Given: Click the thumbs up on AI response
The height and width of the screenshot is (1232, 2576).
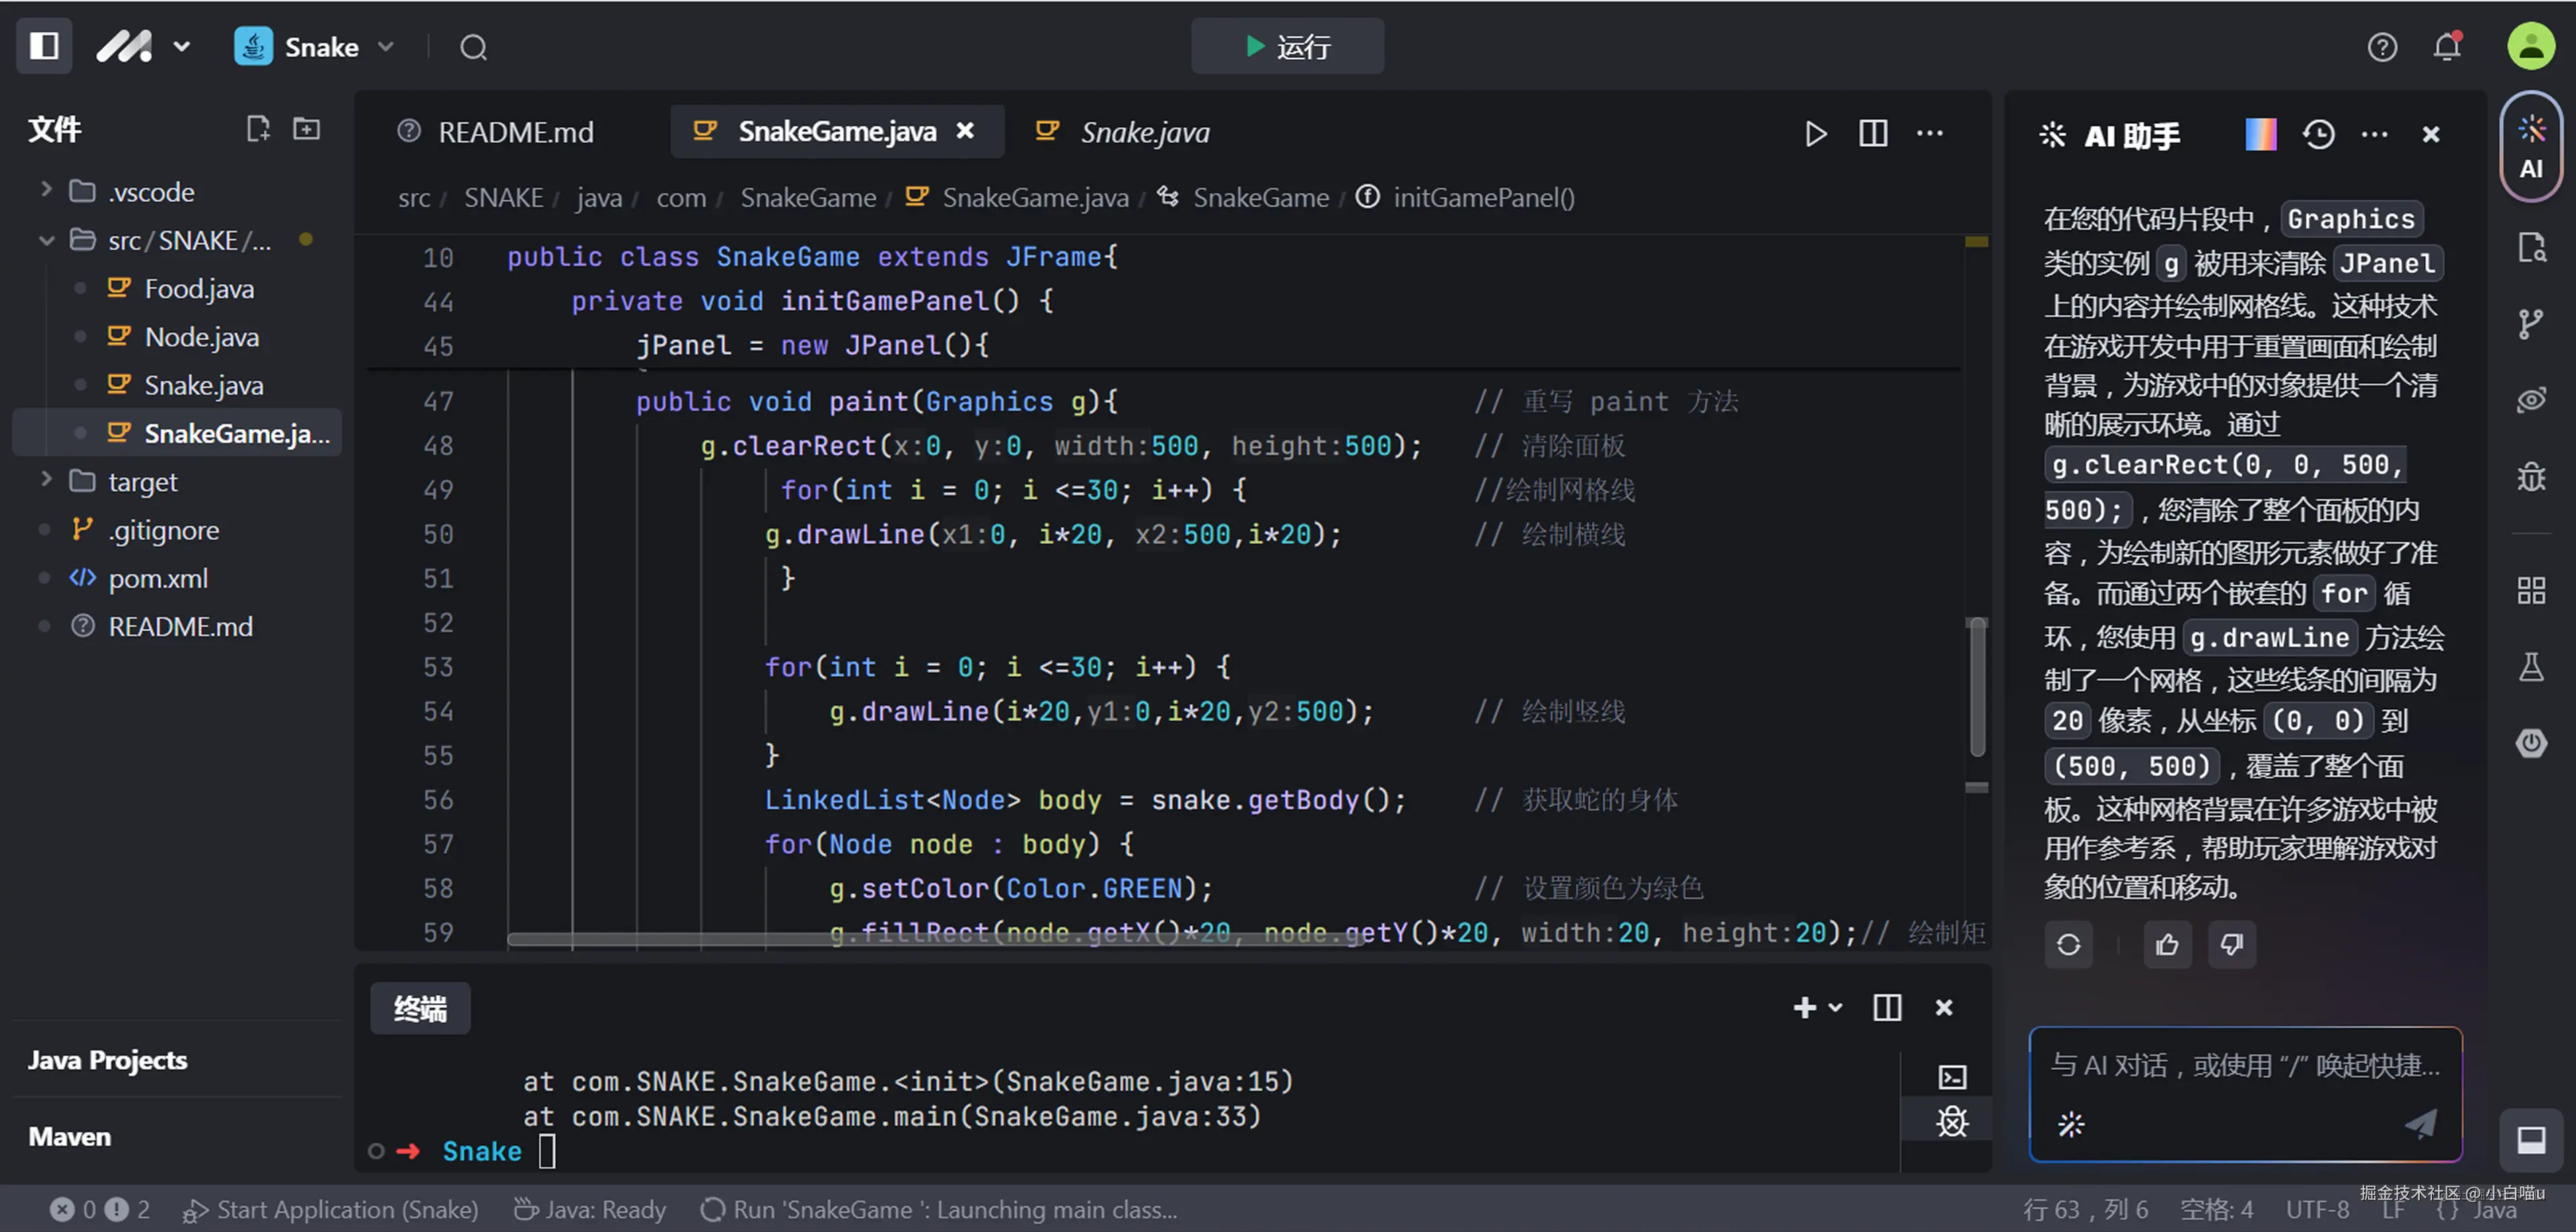Looking at the screenshot, I should 2167,944.
